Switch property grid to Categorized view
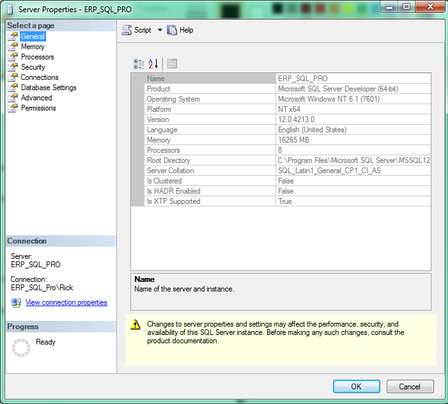The height and width of the screenshot is (404, 448). [138, 64]
